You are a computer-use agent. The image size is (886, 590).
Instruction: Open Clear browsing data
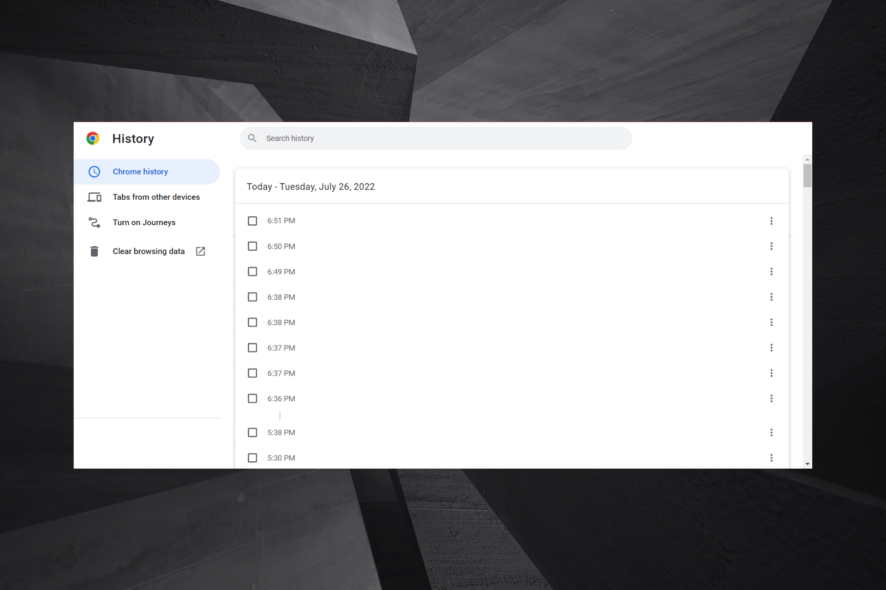147,251
